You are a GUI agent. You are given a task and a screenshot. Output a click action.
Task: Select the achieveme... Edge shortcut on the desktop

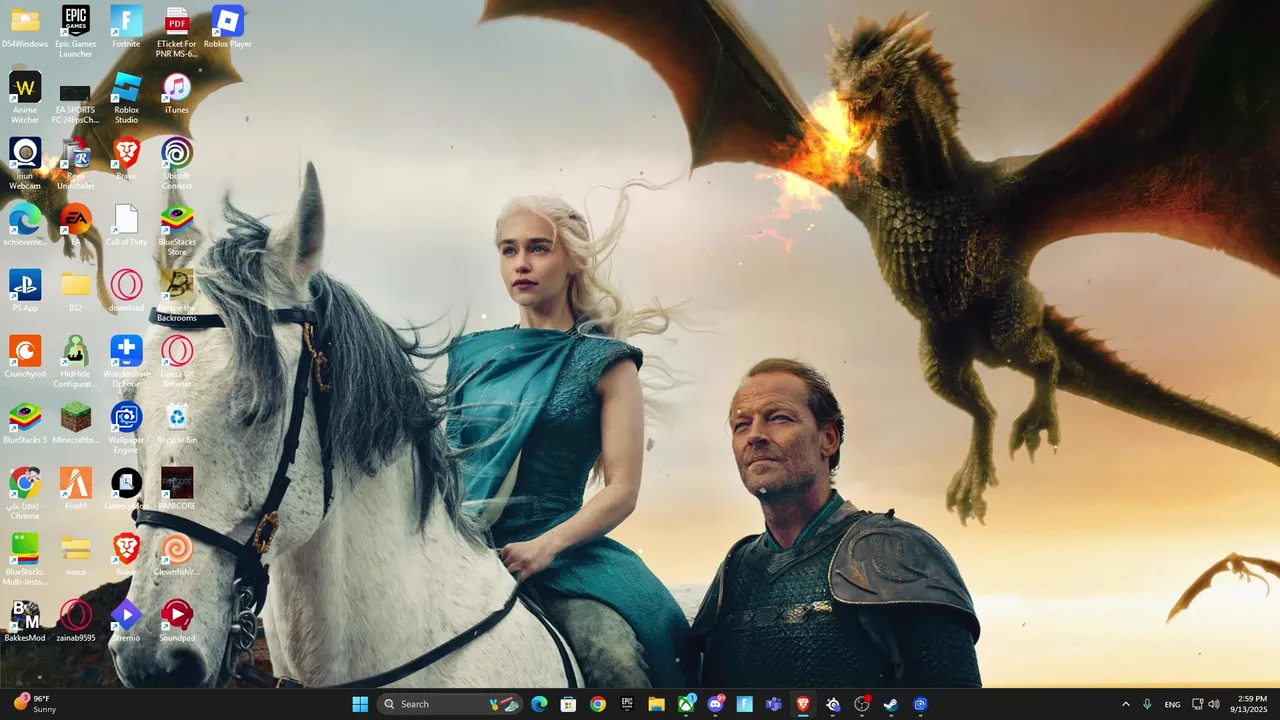[x=25, y=225]
